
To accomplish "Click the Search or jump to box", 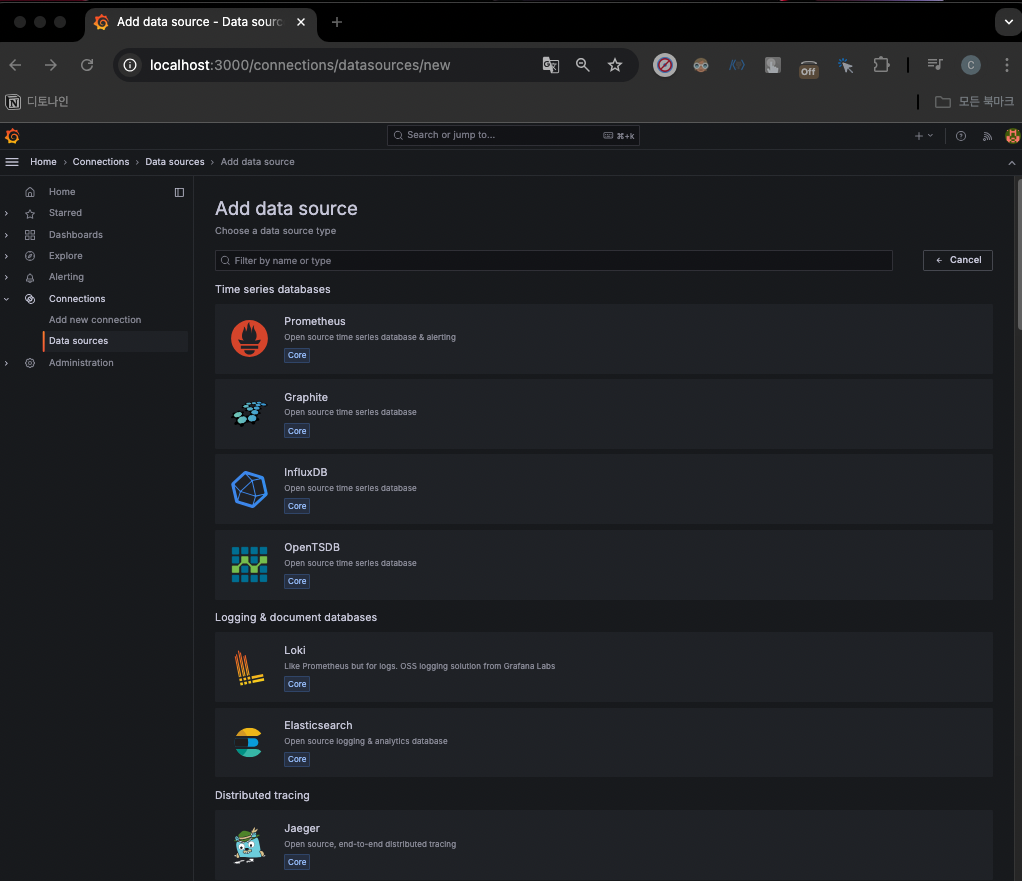I will pos(513,136).
